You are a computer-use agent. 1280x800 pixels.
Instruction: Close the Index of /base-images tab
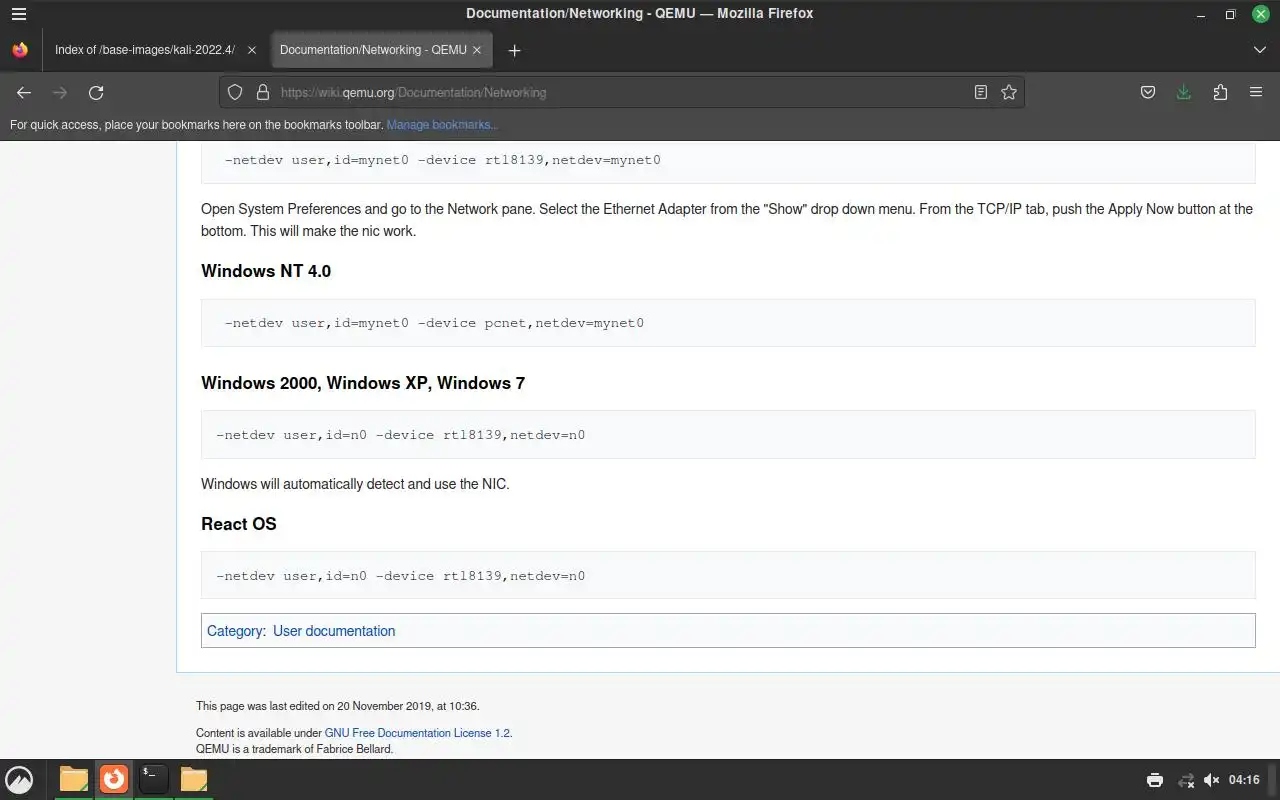click(252, 50)
